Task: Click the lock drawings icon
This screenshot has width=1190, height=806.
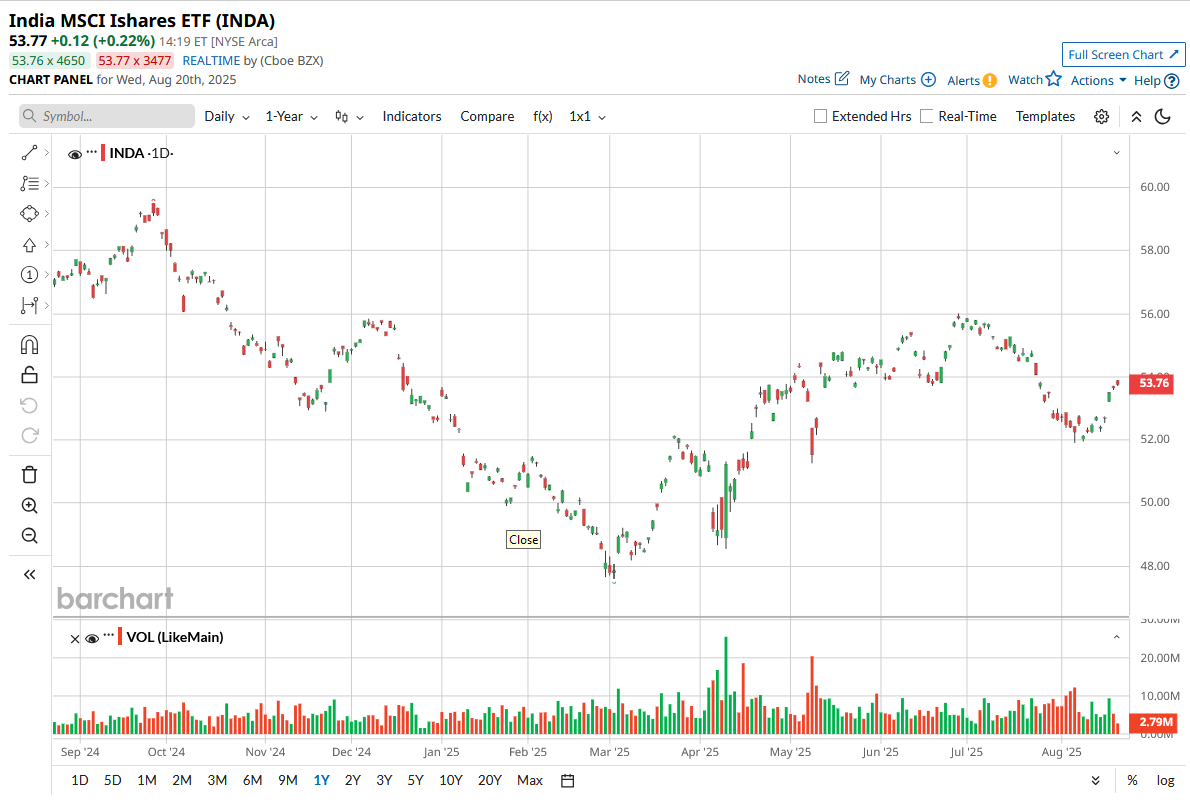Action: 29,375
